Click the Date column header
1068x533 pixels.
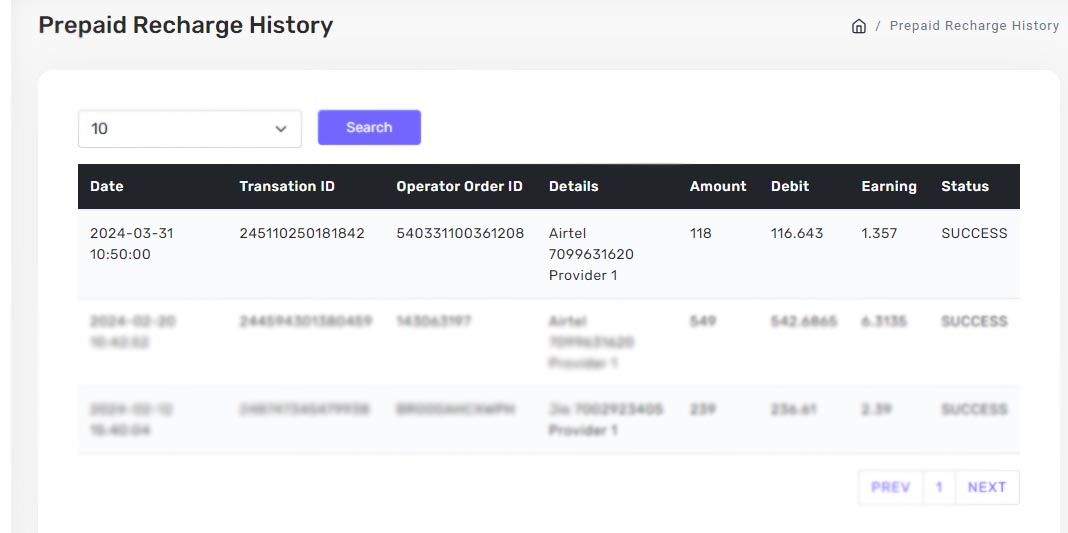[x=107, y=186]
